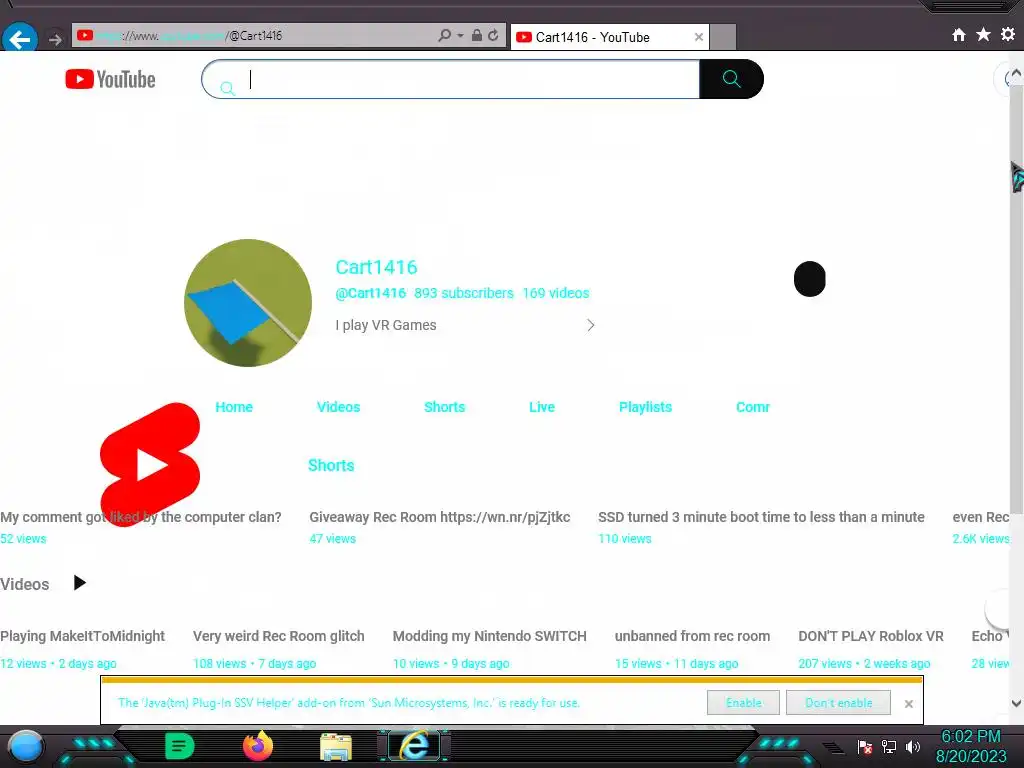1024x768 pixels.
Task: Click the Shorts section heading
Action: tap(331, 466)
